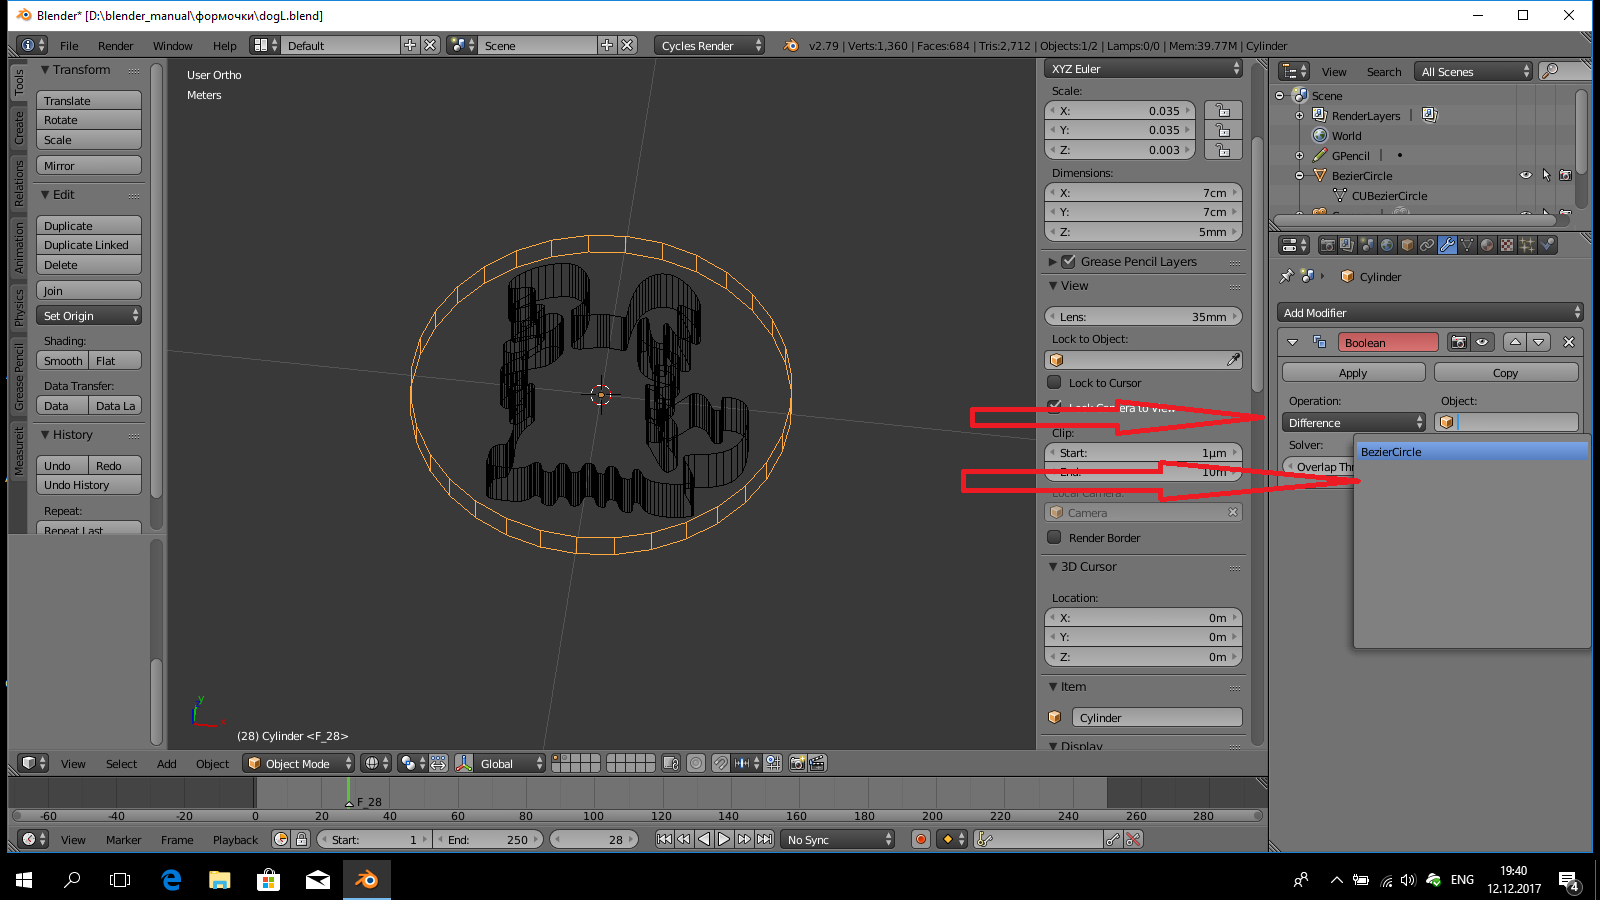The image size is (1600, 900).
Task: Open the Window menu
Action: pyautogui.click(x=172, y=46)
